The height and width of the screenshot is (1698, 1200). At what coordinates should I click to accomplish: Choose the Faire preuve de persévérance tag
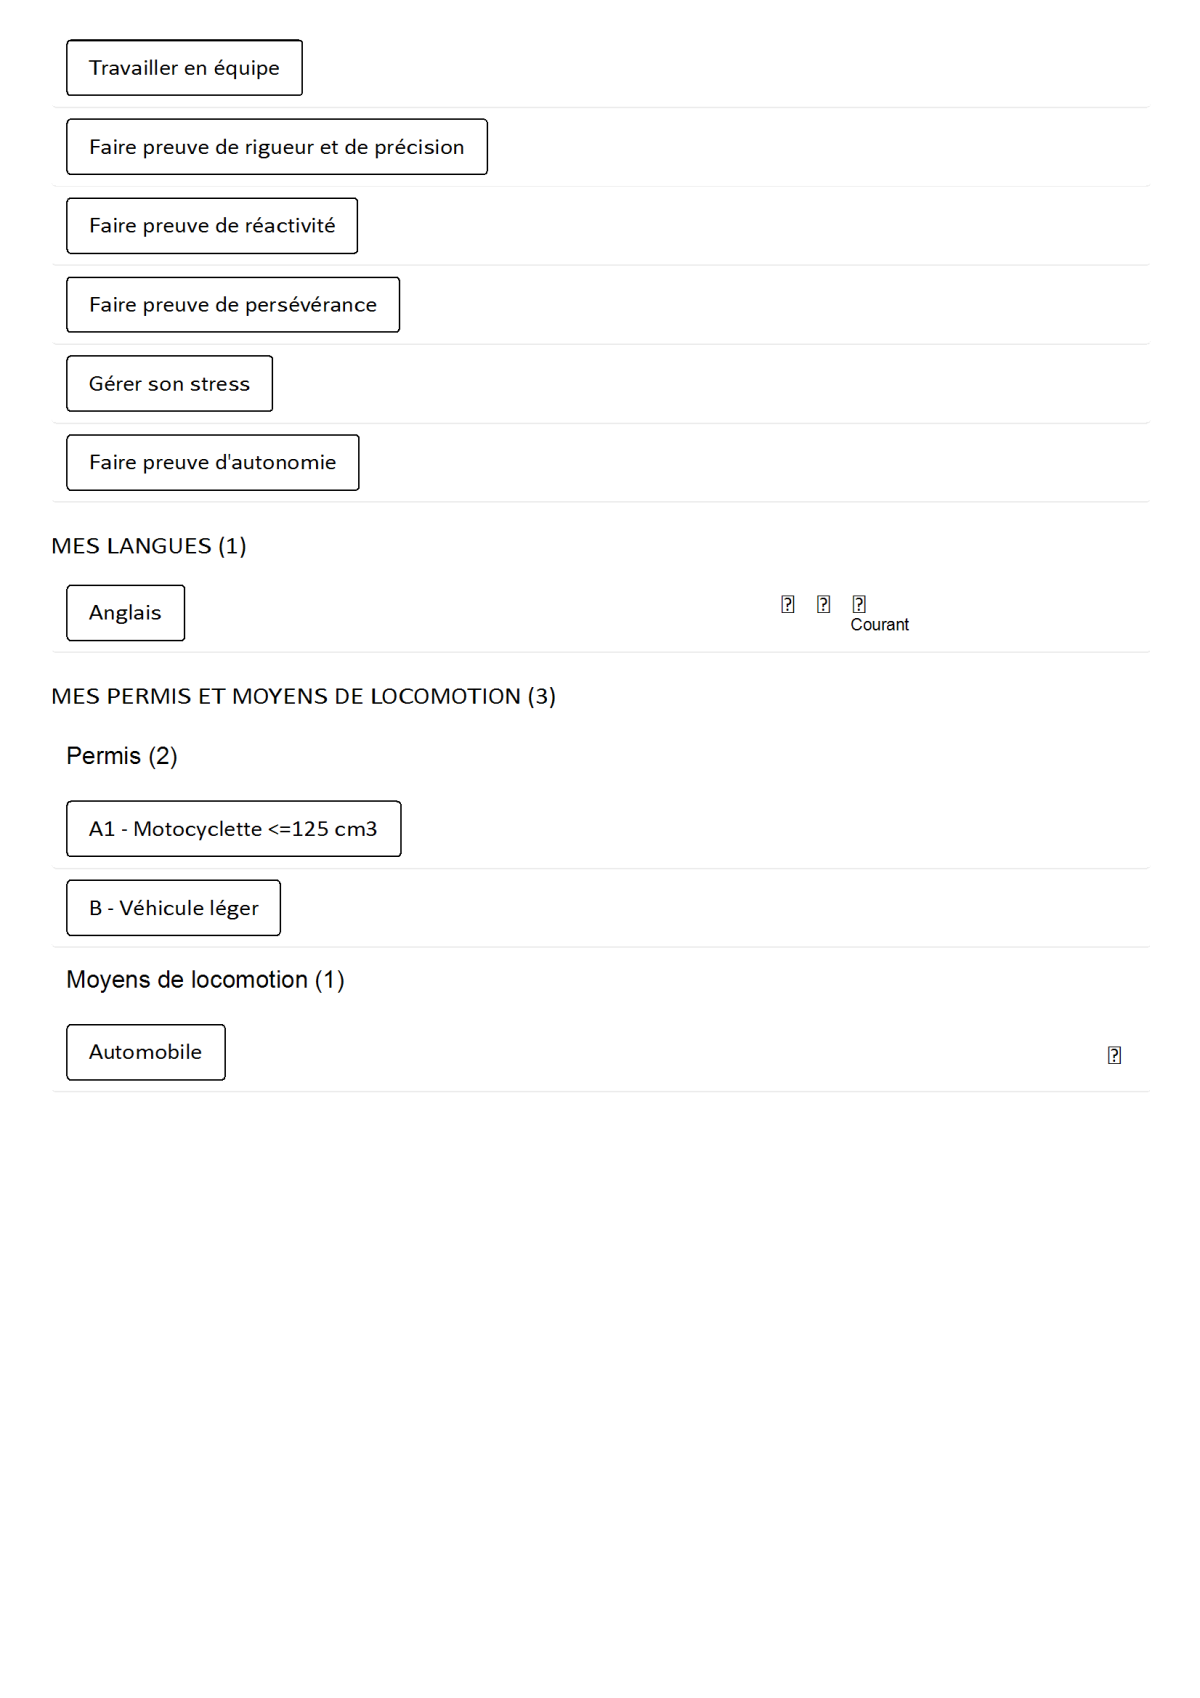pyautogui.click(x=233, y=305)
